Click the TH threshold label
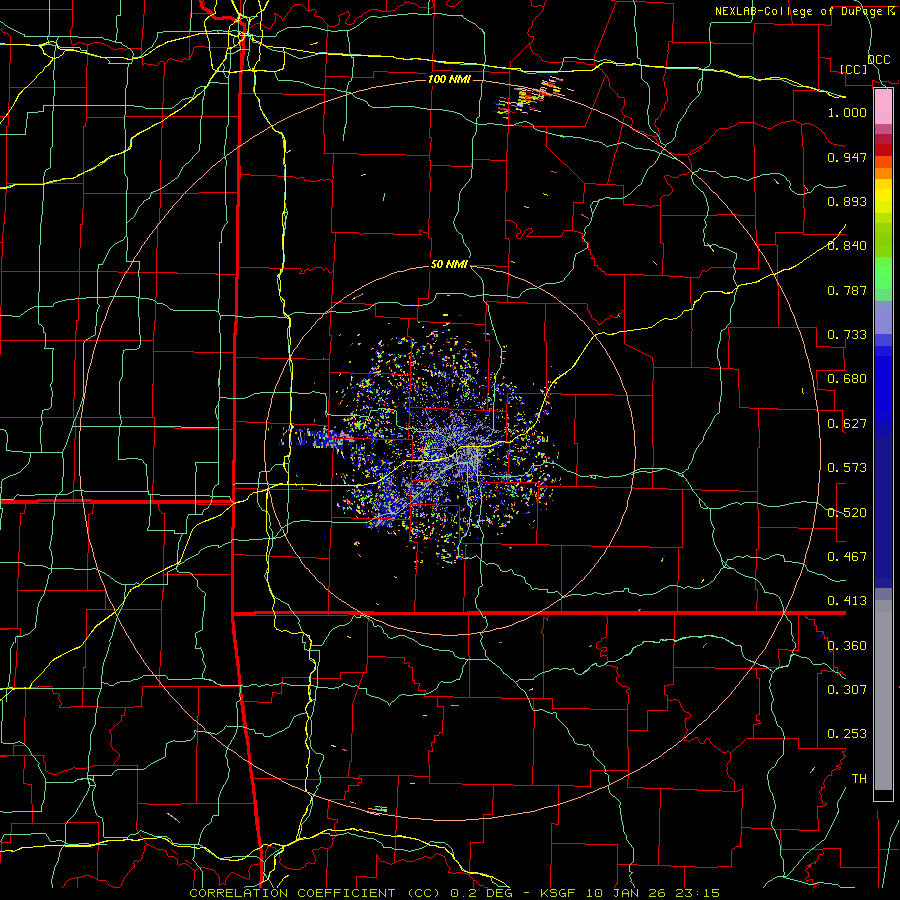This screenshot has height=900, width=900. point(859,779)
